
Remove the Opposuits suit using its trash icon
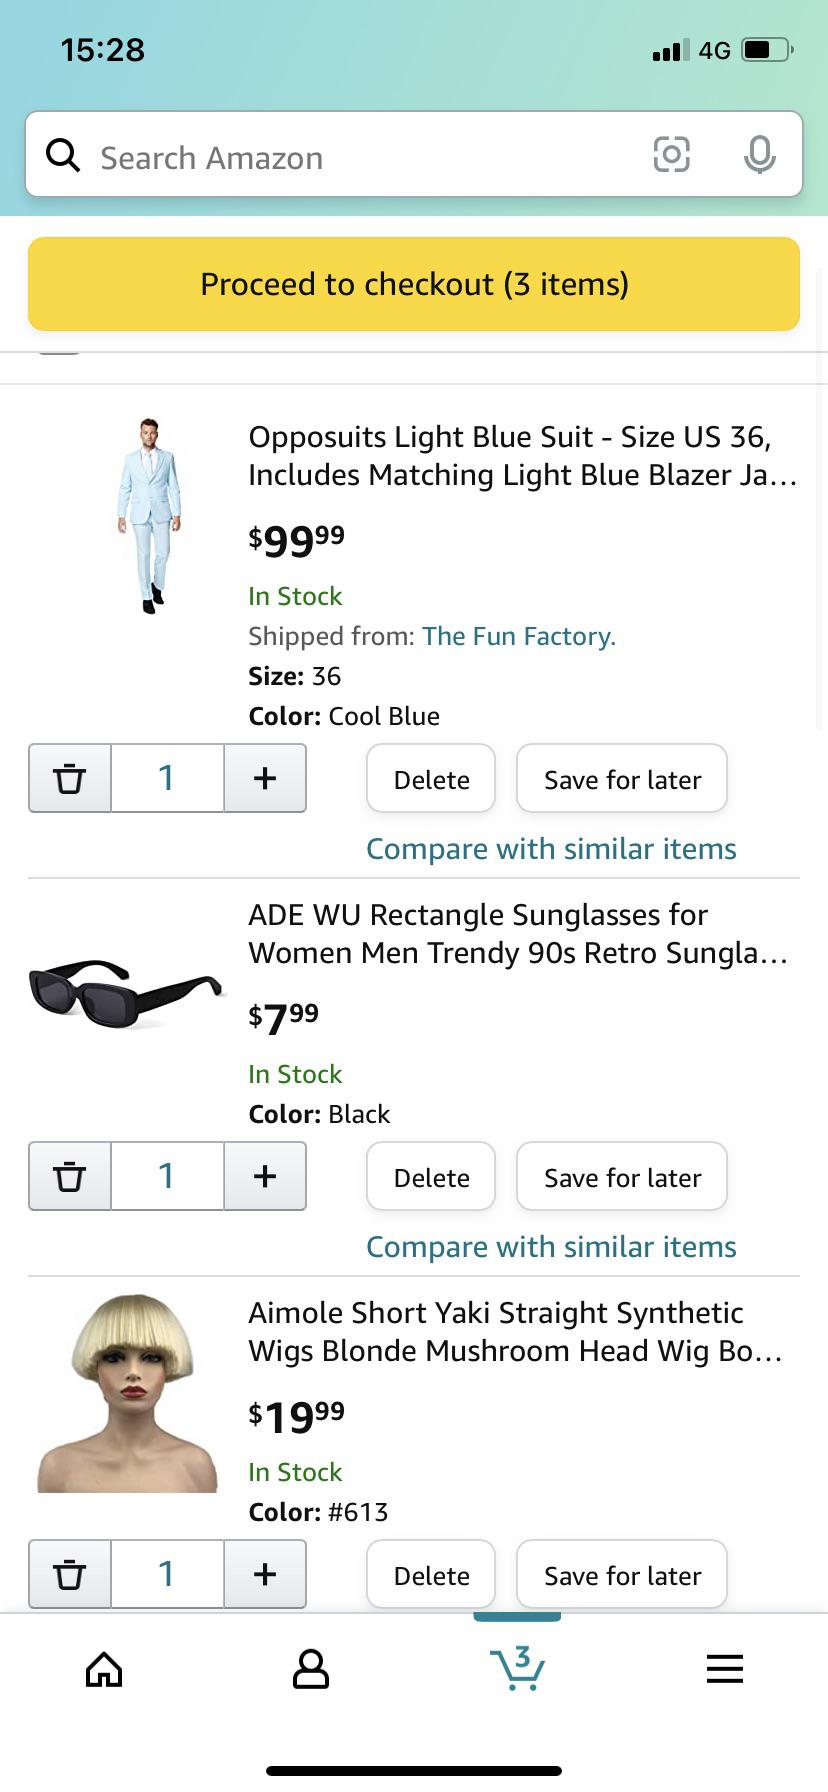(69, 778)
